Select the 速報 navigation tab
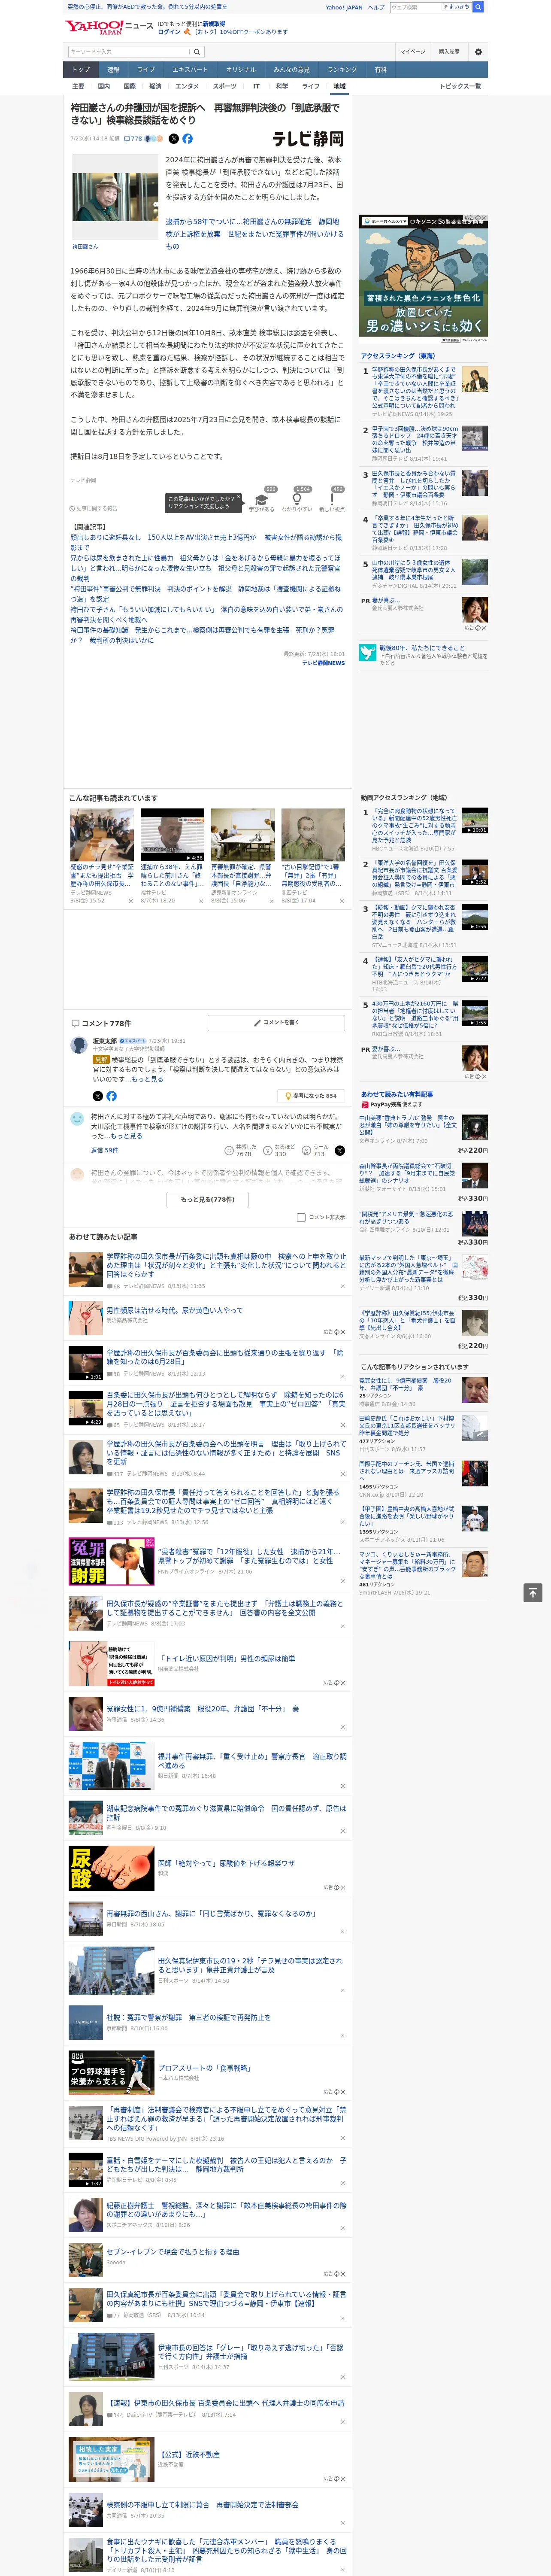Viewport: 551px width, 2576px height. 113,70
